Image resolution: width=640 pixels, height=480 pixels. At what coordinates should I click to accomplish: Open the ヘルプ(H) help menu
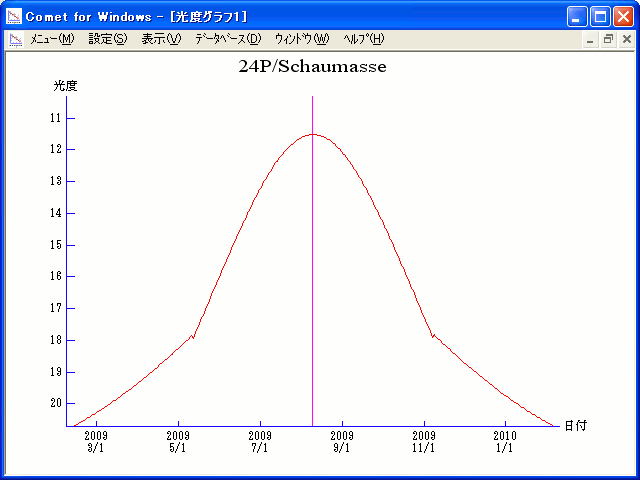(x=363, y=39)
